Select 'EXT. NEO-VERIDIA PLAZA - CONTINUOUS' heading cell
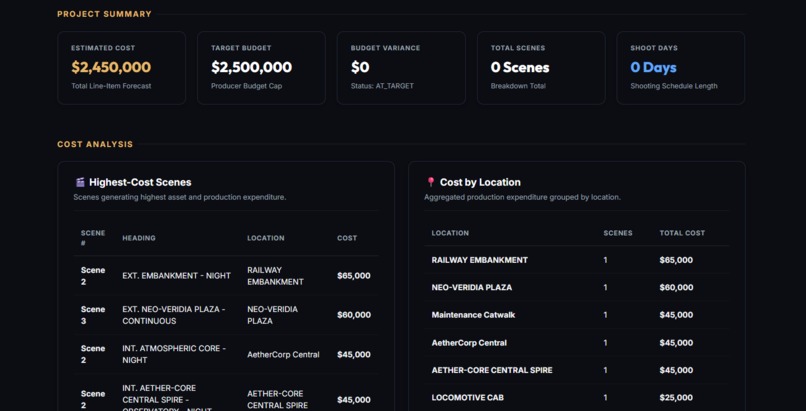The width and height of the screenshot is (806, 411). (x=174, y=315)
